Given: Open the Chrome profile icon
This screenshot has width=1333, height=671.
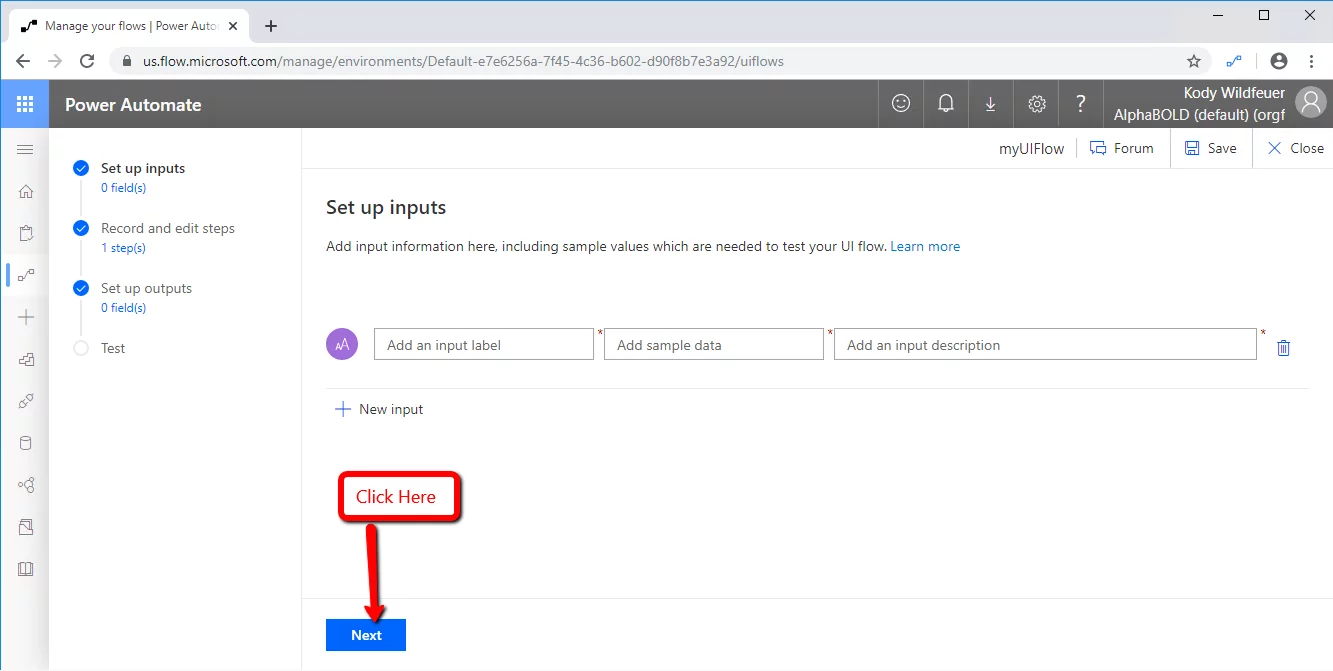Looking at the screenshot, I should tap(1278, 61).
